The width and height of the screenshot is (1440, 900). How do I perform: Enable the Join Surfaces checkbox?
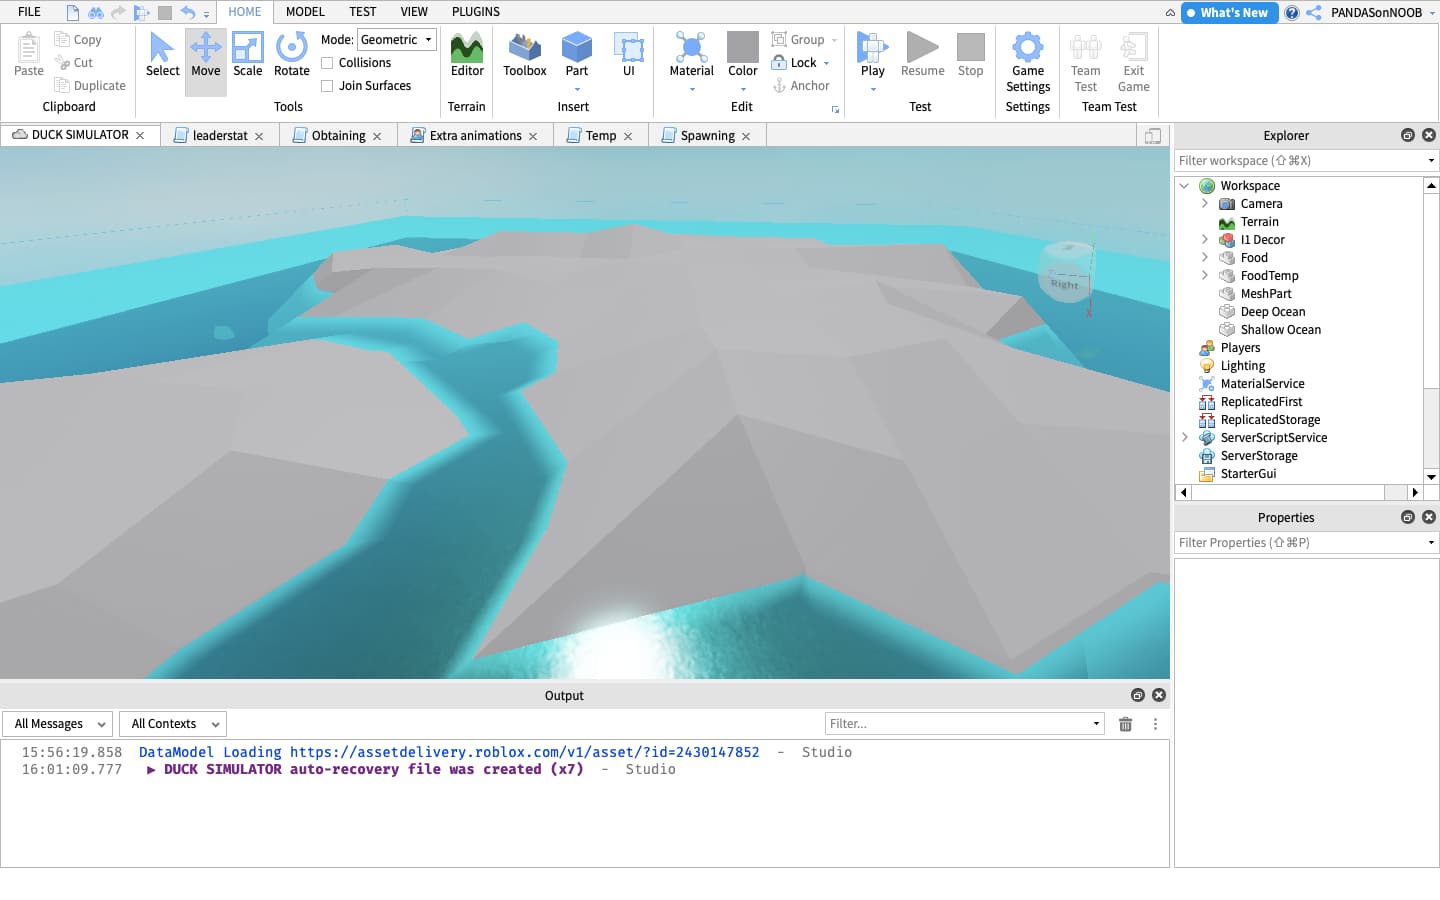pos(327,86)
